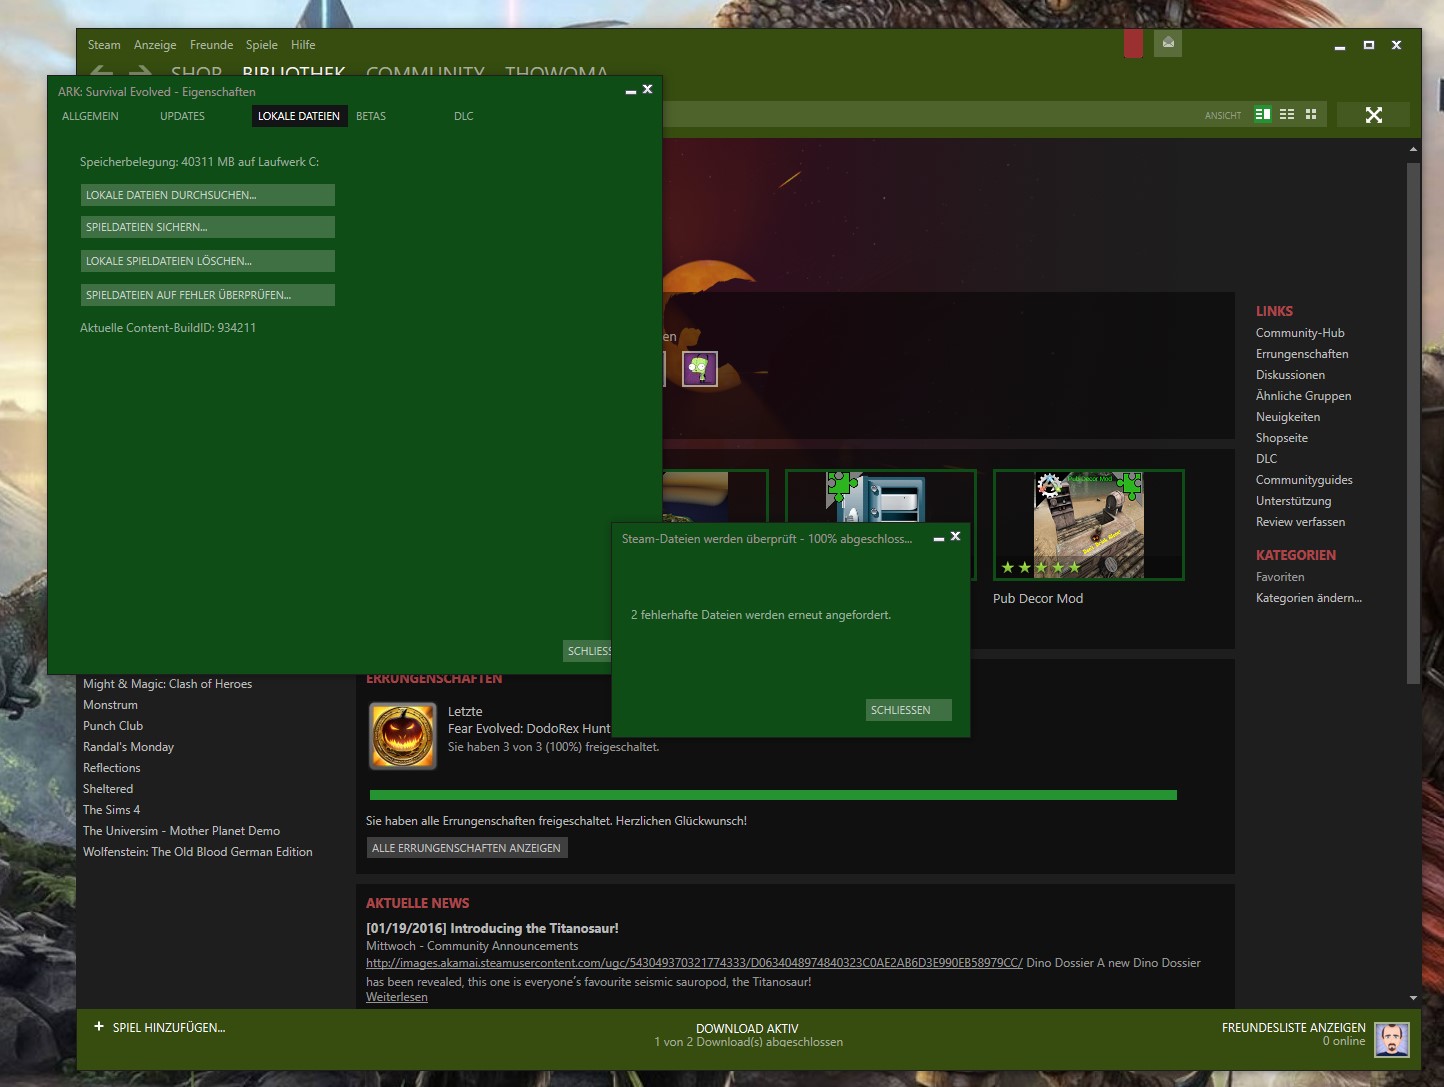
Task: Switch library to grid view icon
Action: (1311, 114)
